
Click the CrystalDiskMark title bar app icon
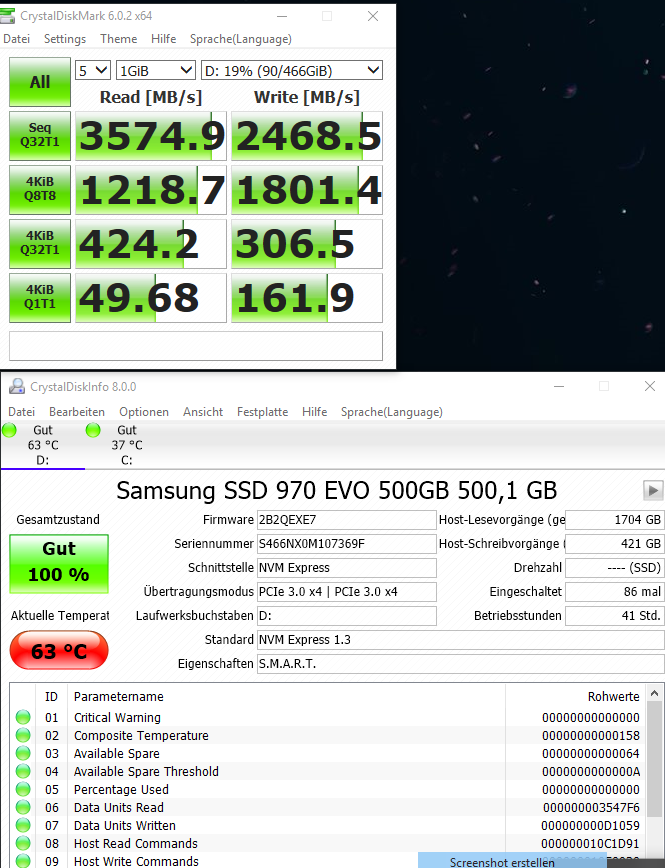tap(7, 16)
